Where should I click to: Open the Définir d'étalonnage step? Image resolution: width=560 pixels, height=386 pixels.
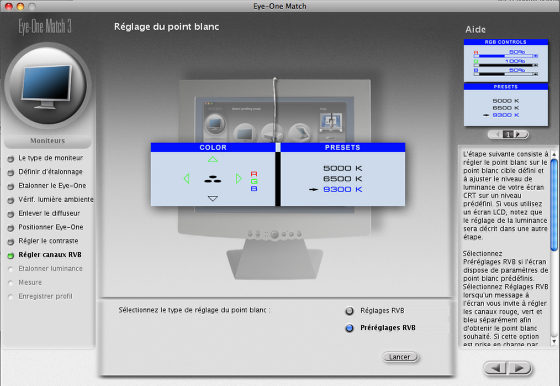50,172
